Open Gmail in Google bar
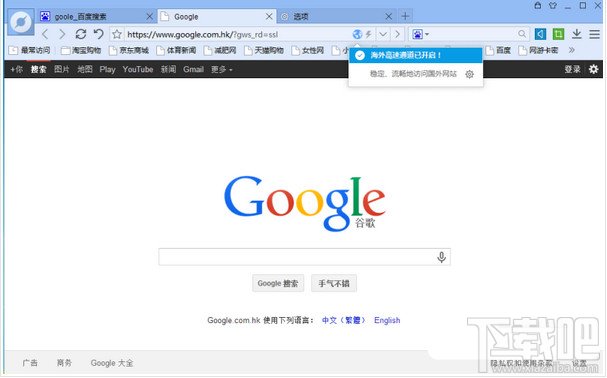Image resolution: width=607 pixels, height=378 pixels. point(193,69)
